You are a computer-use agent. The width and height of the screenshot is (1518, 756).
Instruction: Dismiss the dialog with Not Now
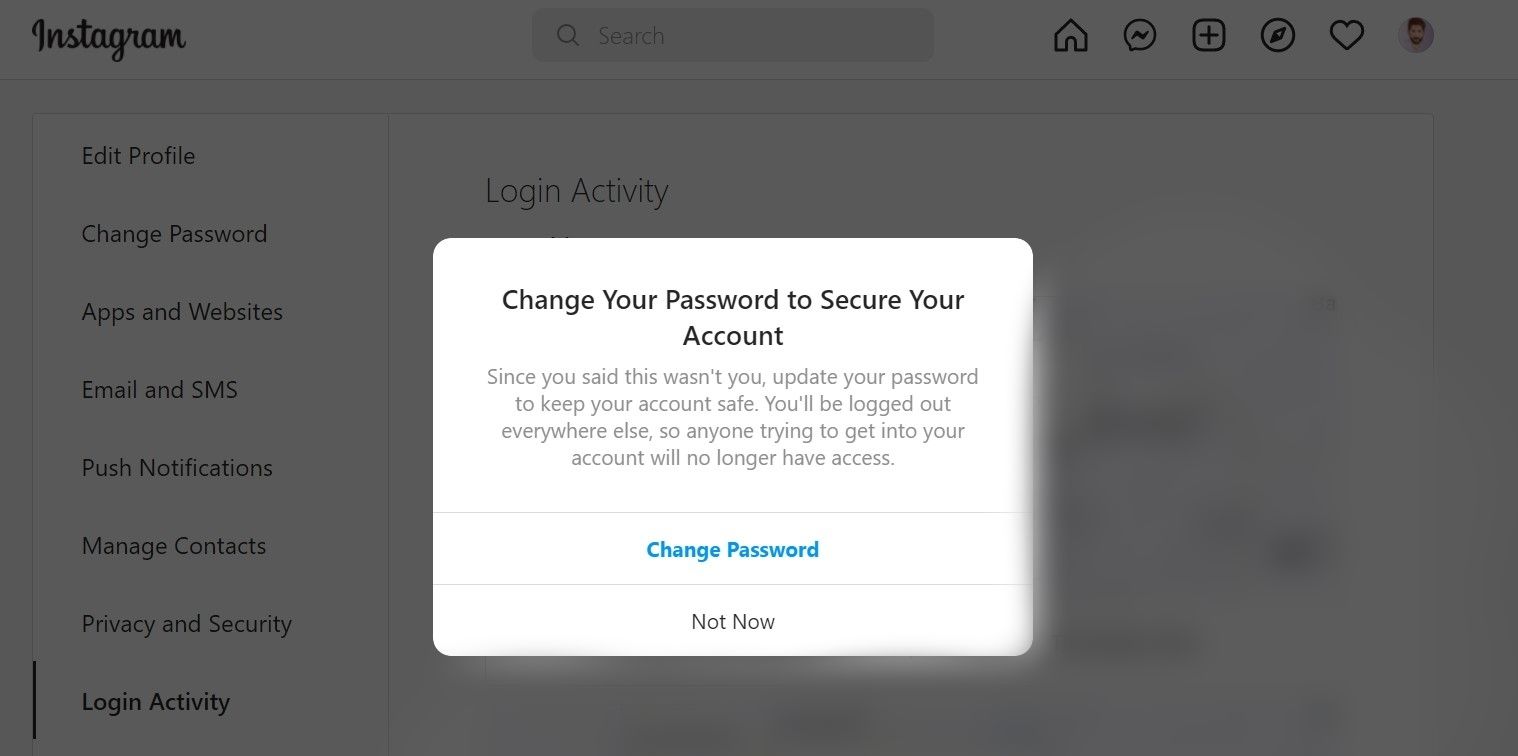(733, 621)
